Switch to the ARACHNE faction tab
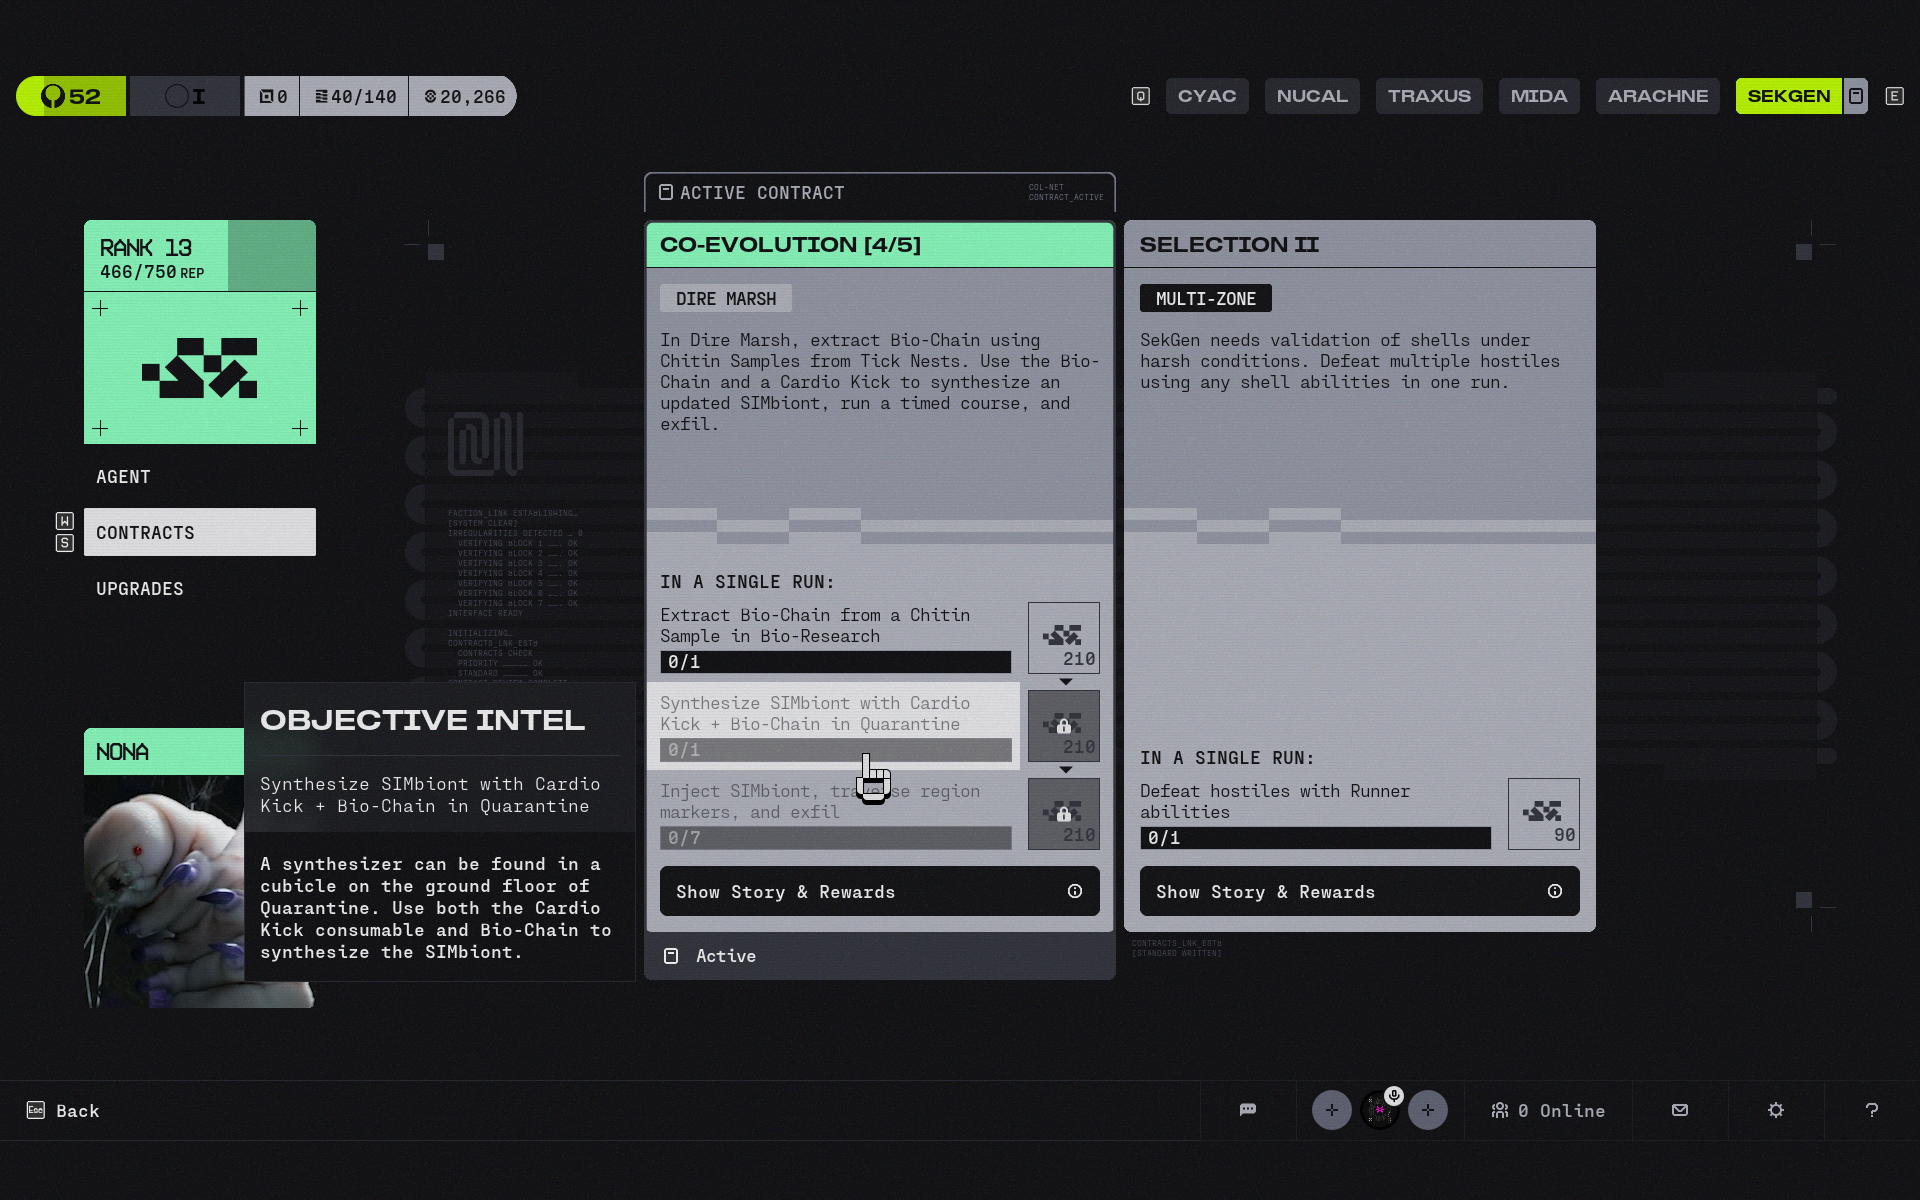This screenshot has height=1200, width=1920. coord(1657,96)
